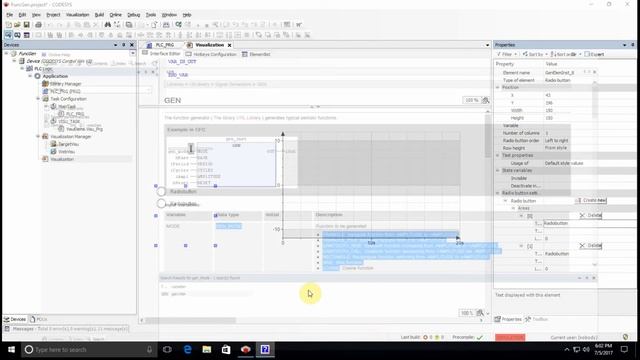Collapse the Application tree node
The height and width of the screenshot is (360, 640).
point(30,76)
